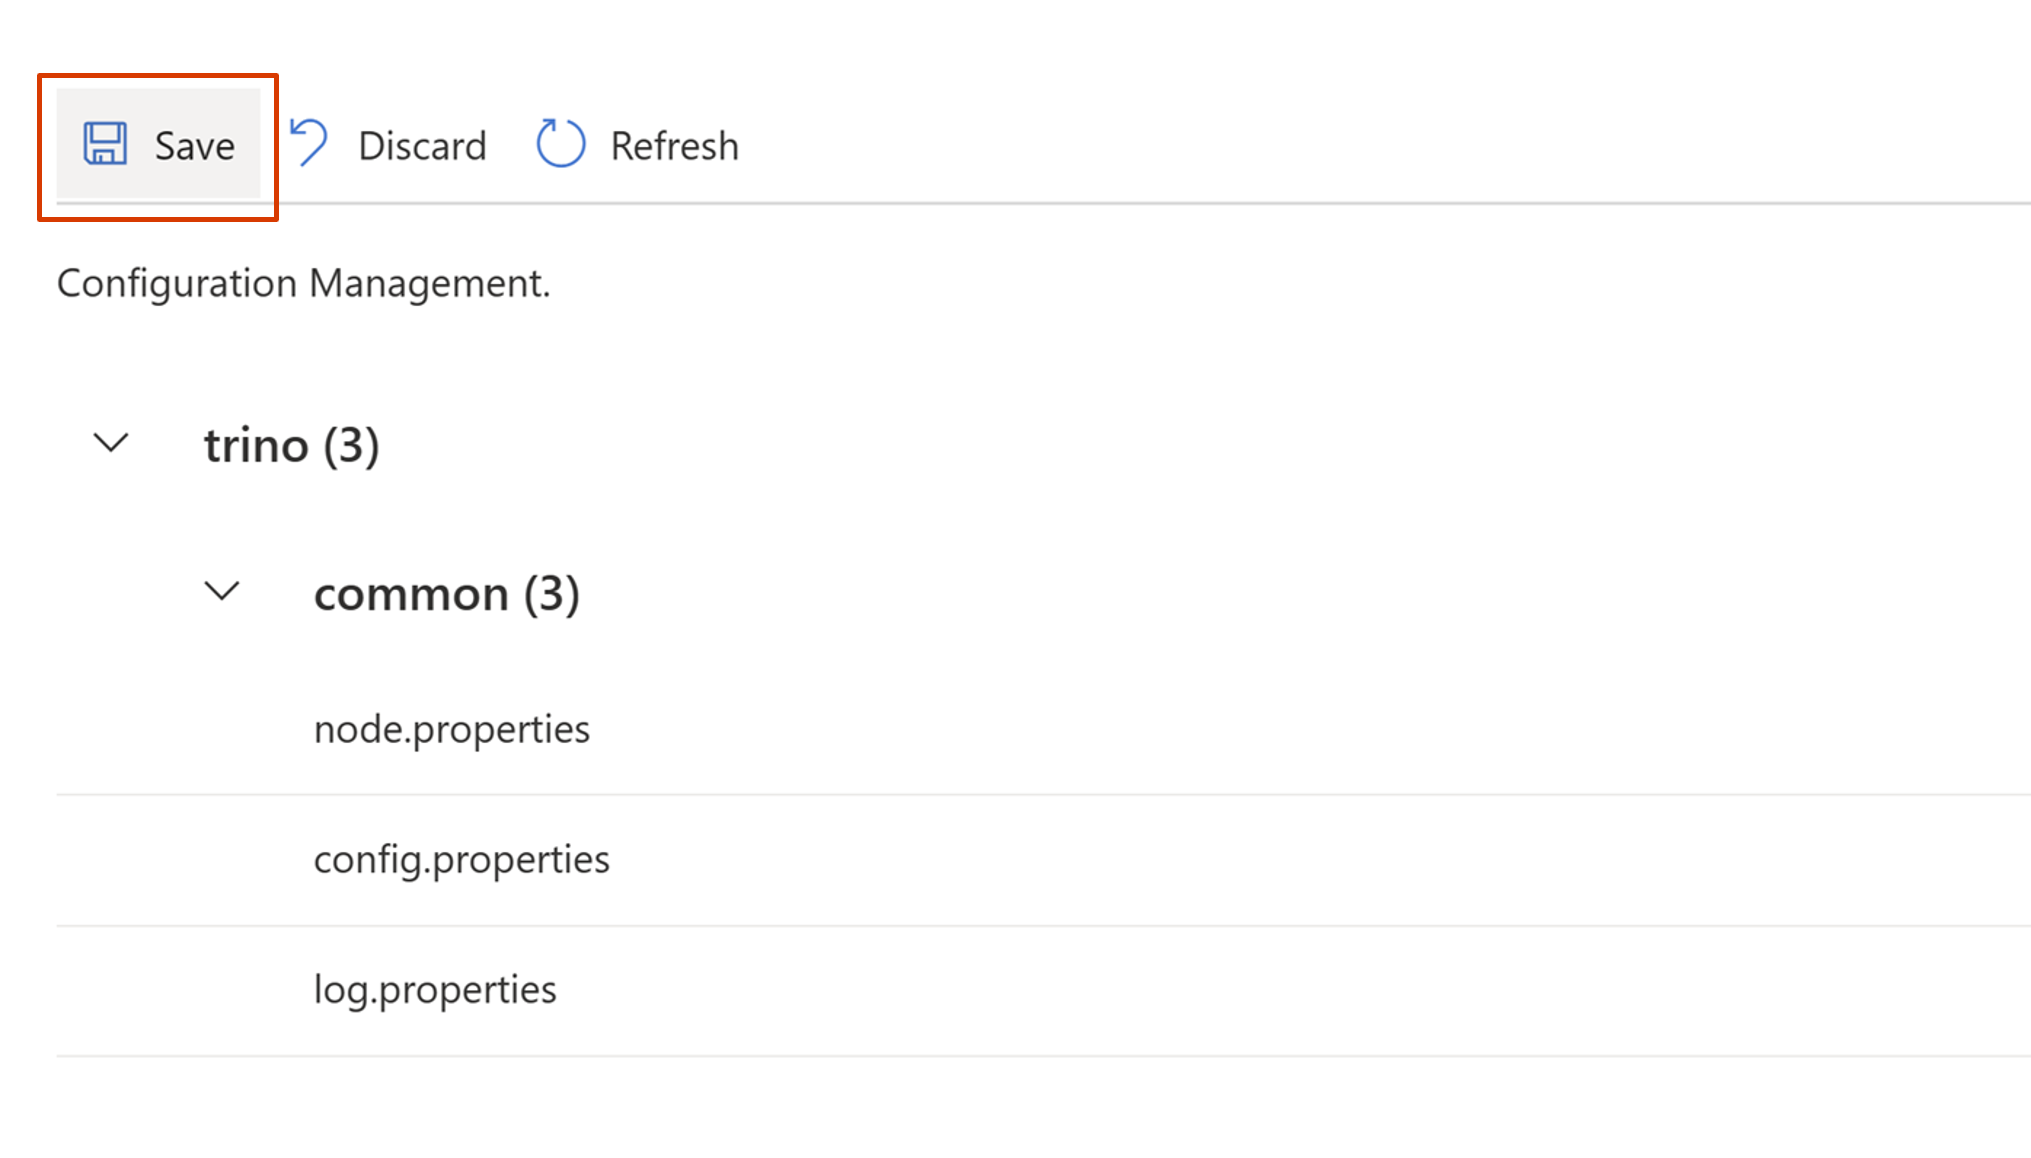
Task: Select the common (3) group heading
Action: coord(446,594)
